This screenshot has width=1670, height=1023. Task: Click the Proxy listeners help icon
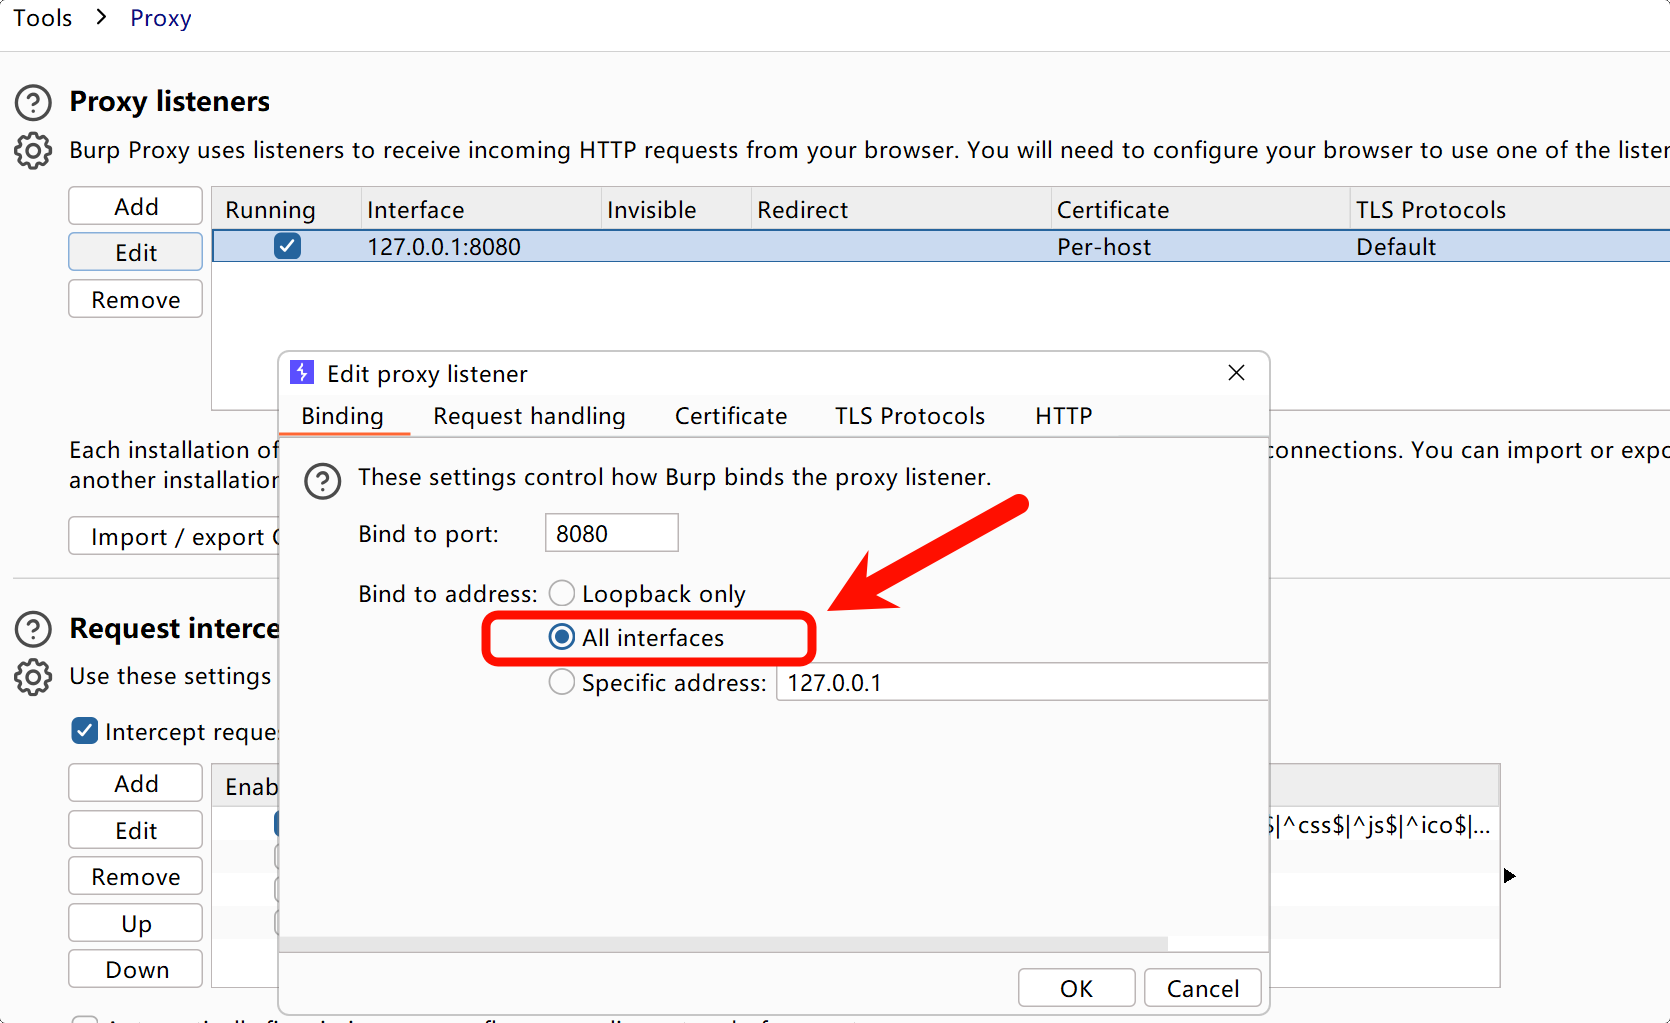33,102
